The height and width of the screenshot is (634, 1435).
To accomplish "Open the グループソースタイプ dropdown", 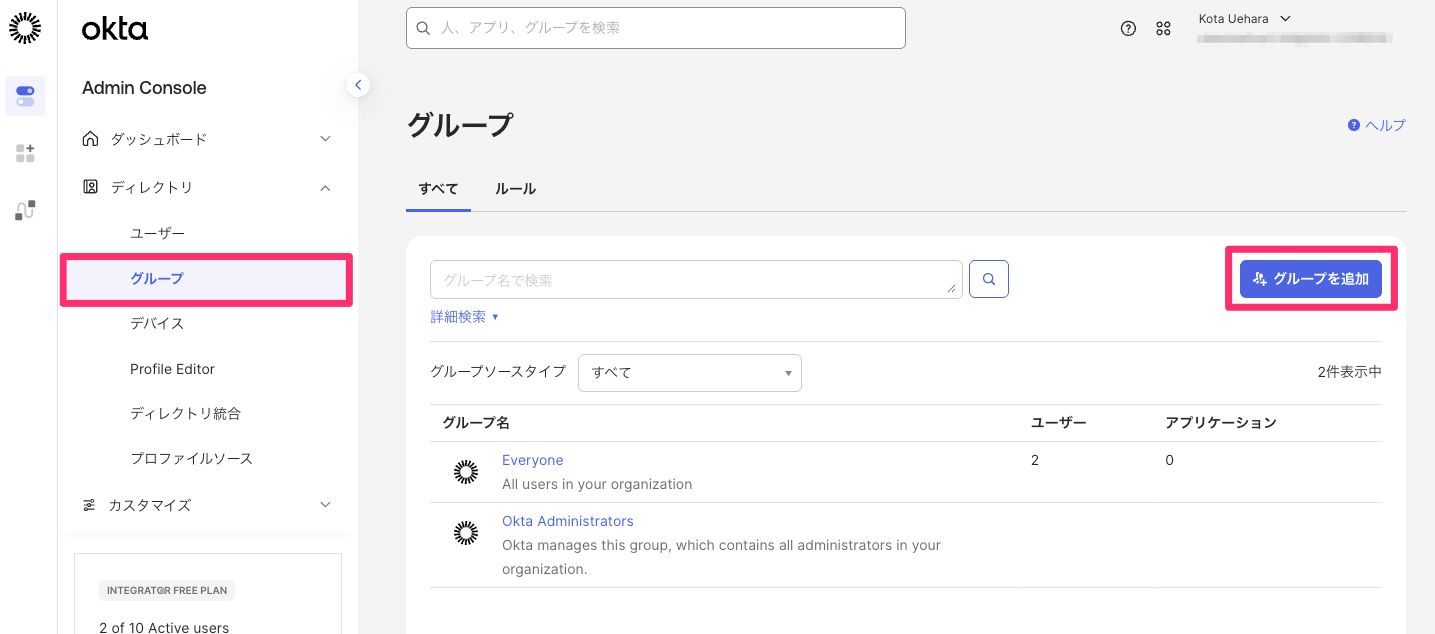I will click(690, 373).
